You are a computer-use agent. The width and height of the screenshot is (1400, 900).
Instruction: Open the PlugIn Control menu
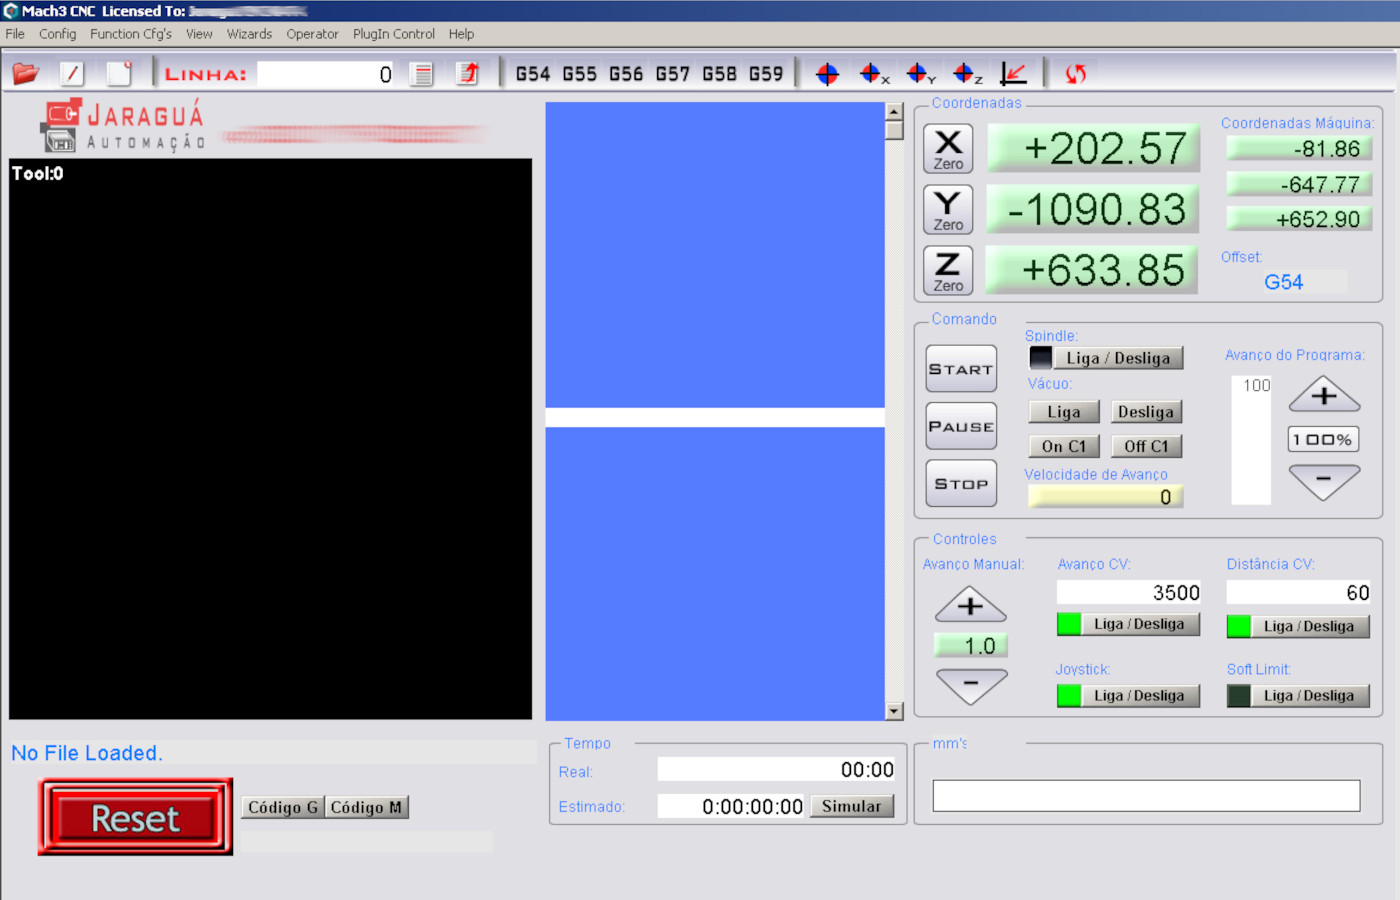pos(394,34)
